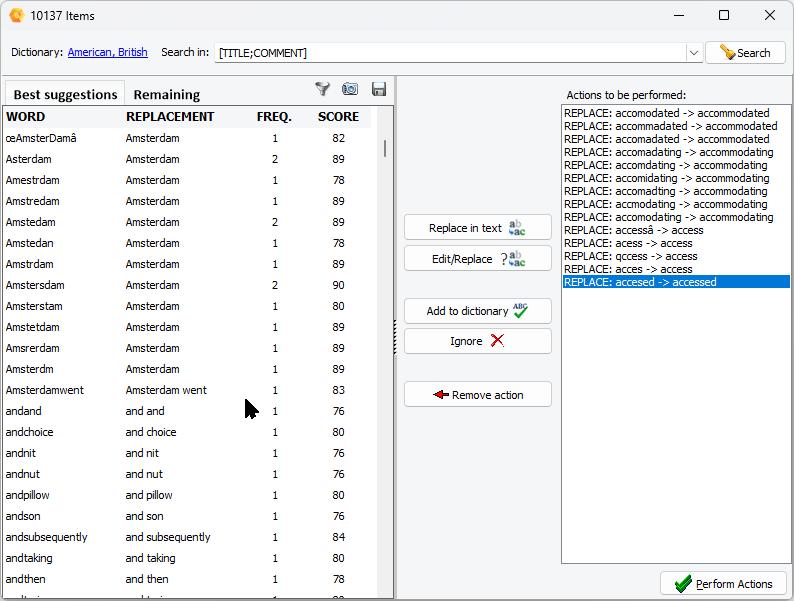The image size is (794, 601).
Task: Select the Amestrdam word row
Action: (187, 180)
